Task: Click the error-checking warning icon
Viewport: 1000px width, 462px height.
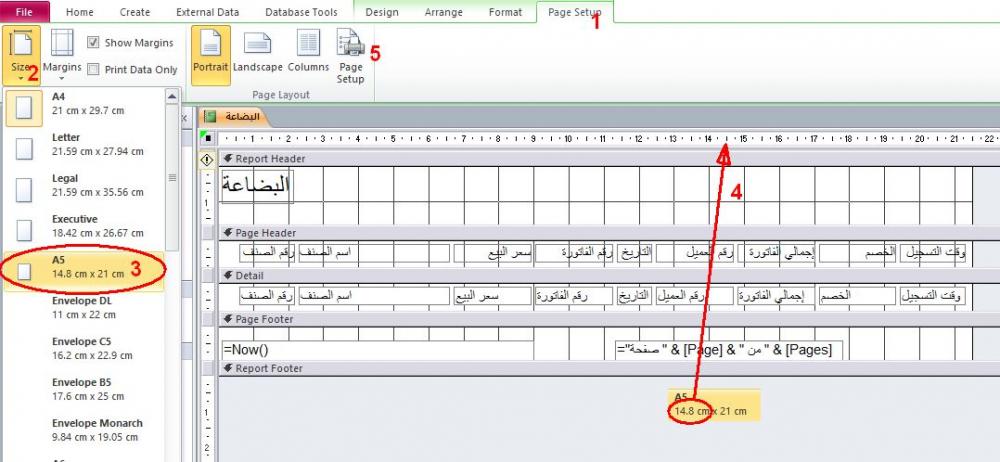Action: (207, 160)
